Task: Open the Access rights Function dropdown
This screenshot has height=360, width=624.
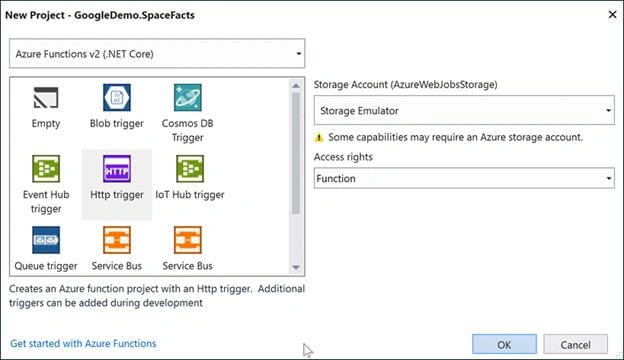Action: pos(464,178)
